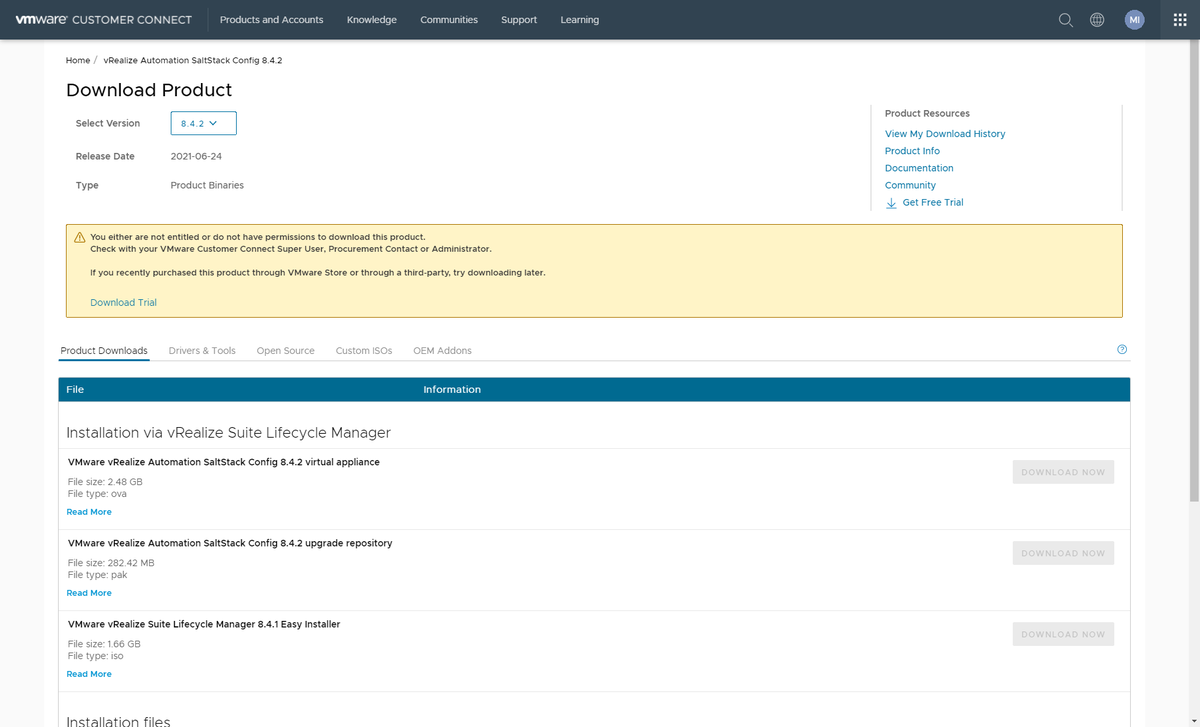Click File type: pak text
The width and height of the screenshot is (1200, 727).
(97, 575)
